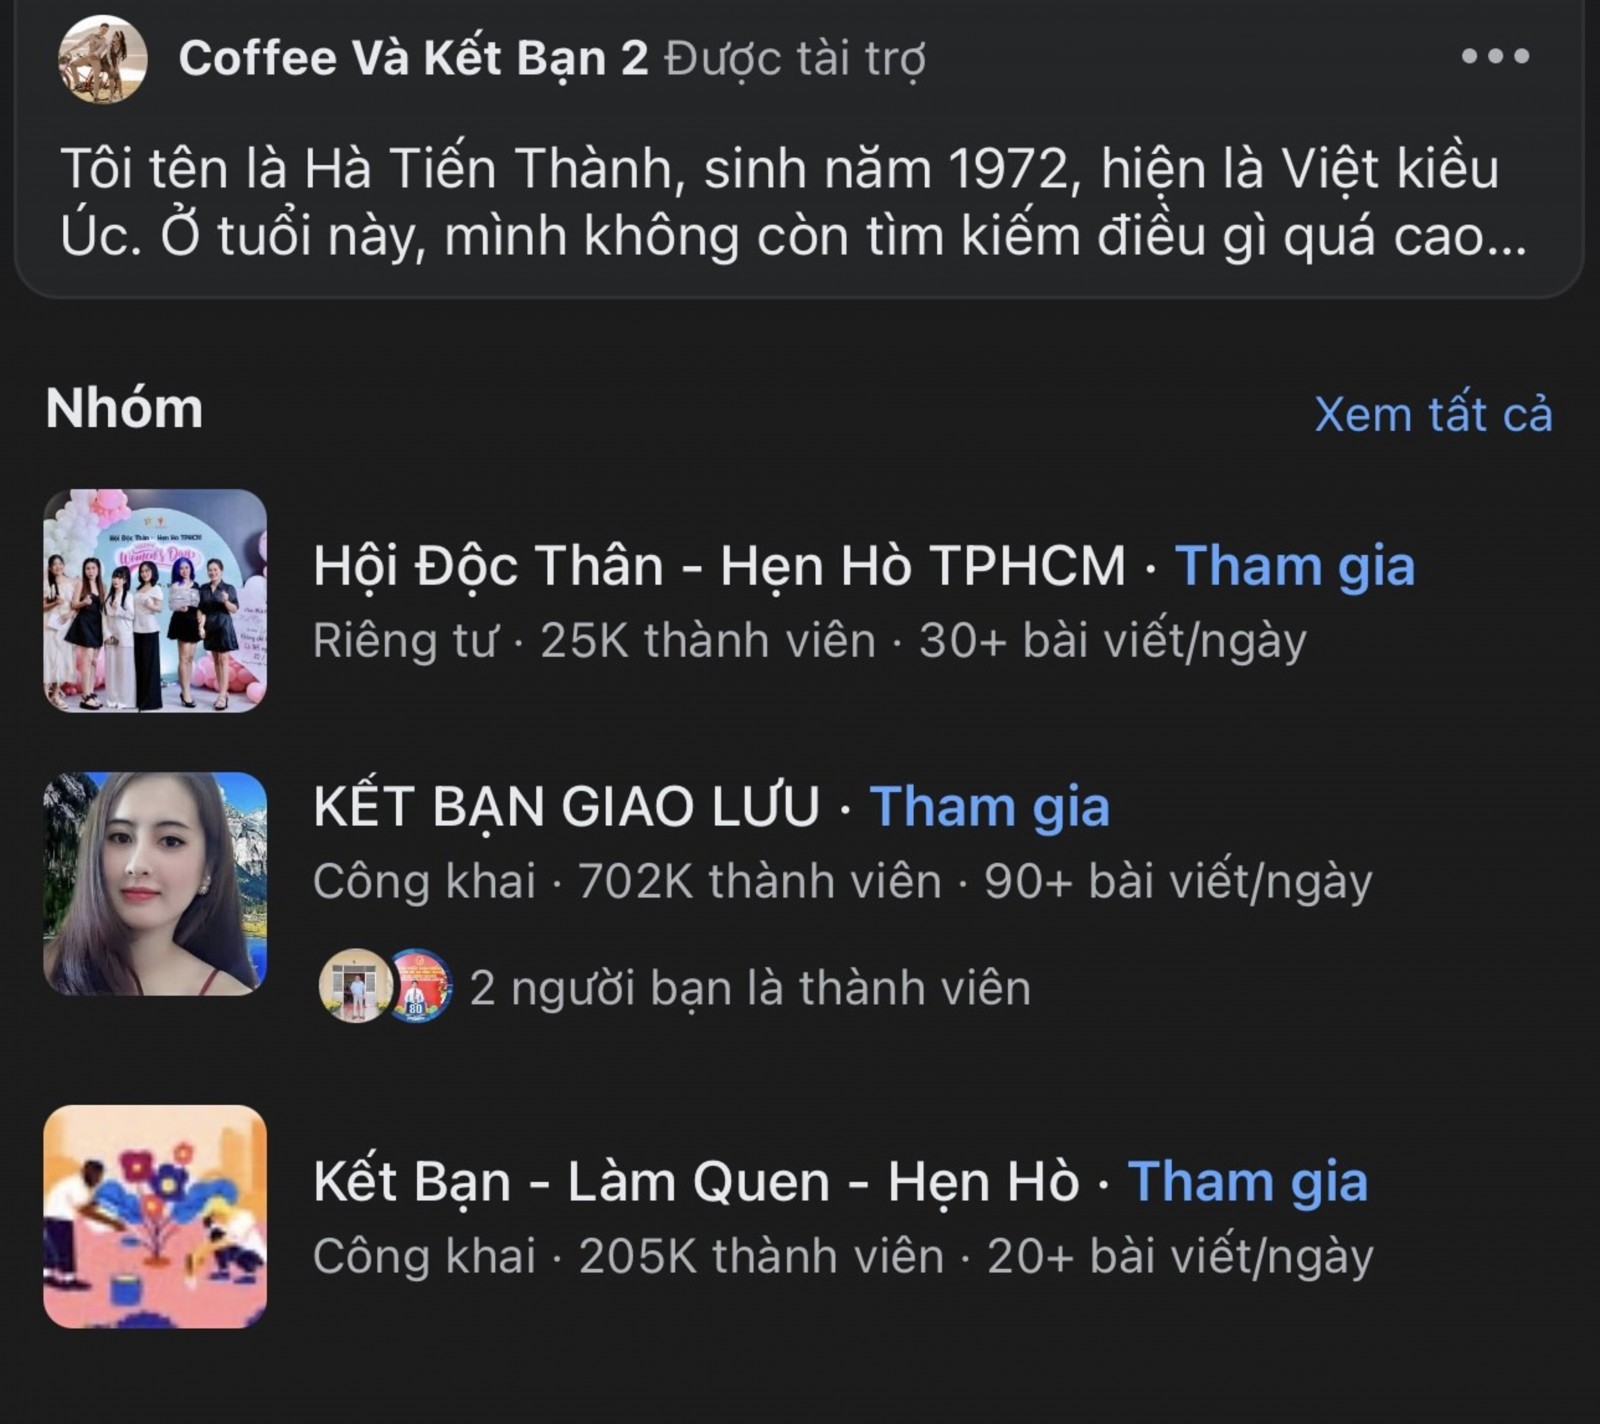Open Kết Bạn - Làm Quen - Hẹn Hò title
Screen dimensions: 1600x1424
click(696, 1181)
